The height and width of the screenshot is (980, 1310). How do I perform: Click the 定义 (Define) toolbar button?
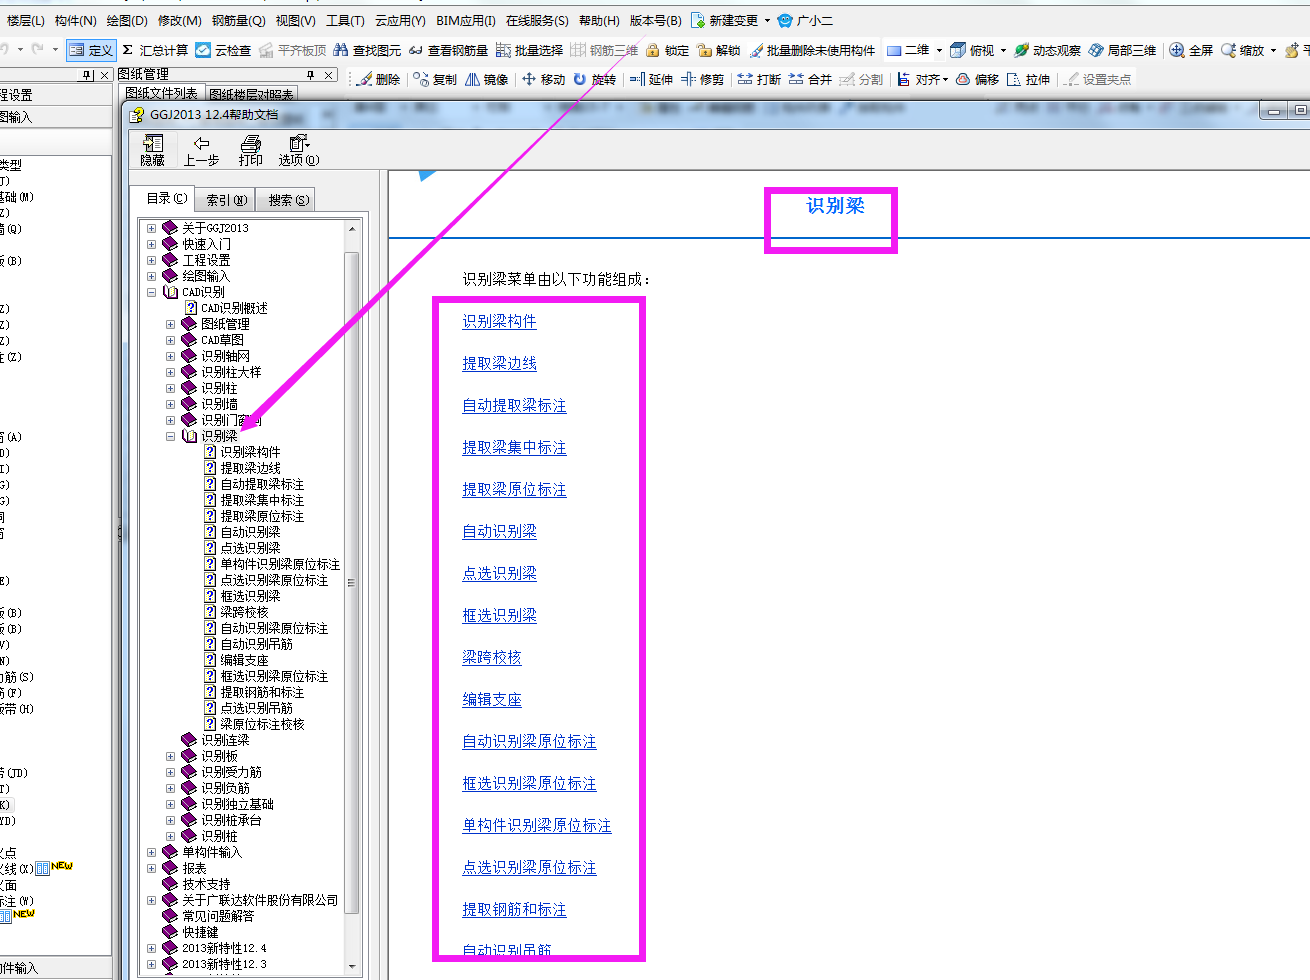click(92, 50)
